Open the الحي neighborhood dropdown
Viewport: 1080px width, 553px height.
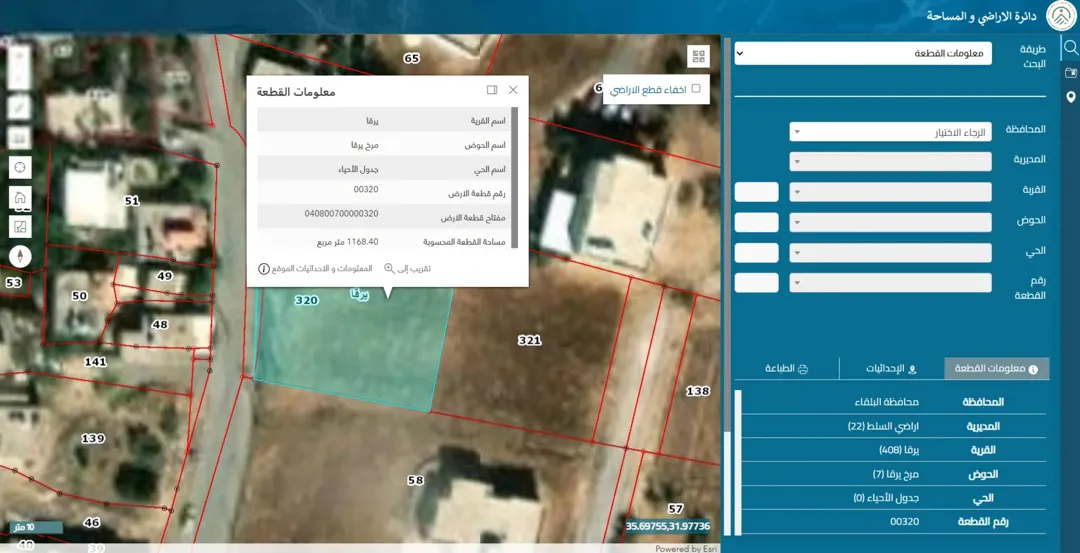click(891, 253)
